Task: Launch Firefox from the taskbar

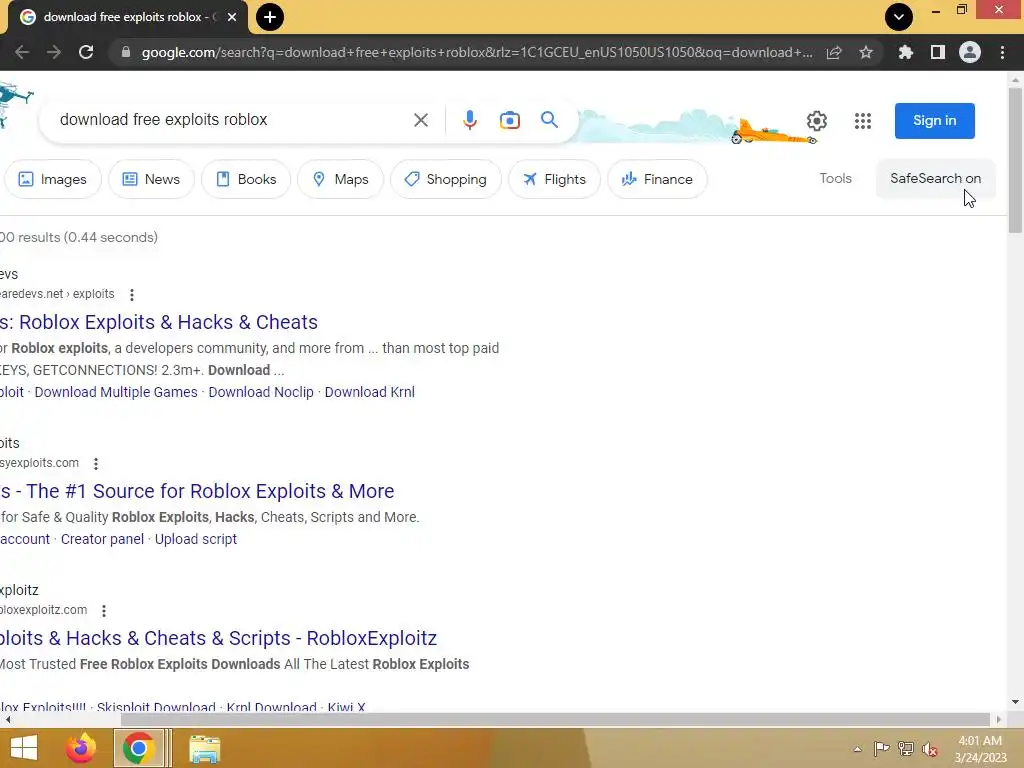Action: click(81, 748)
